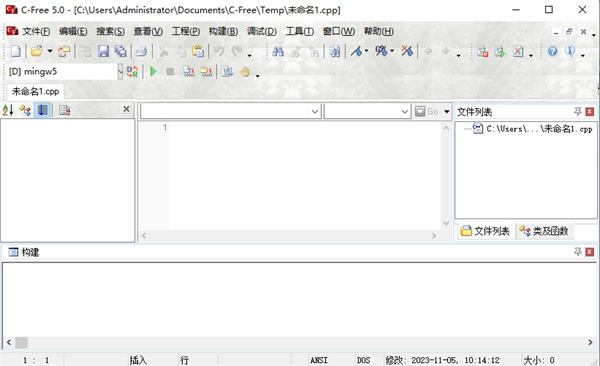Open Find with the binoculars icon
Screen dimensions: 600x366
pos(278,51)
